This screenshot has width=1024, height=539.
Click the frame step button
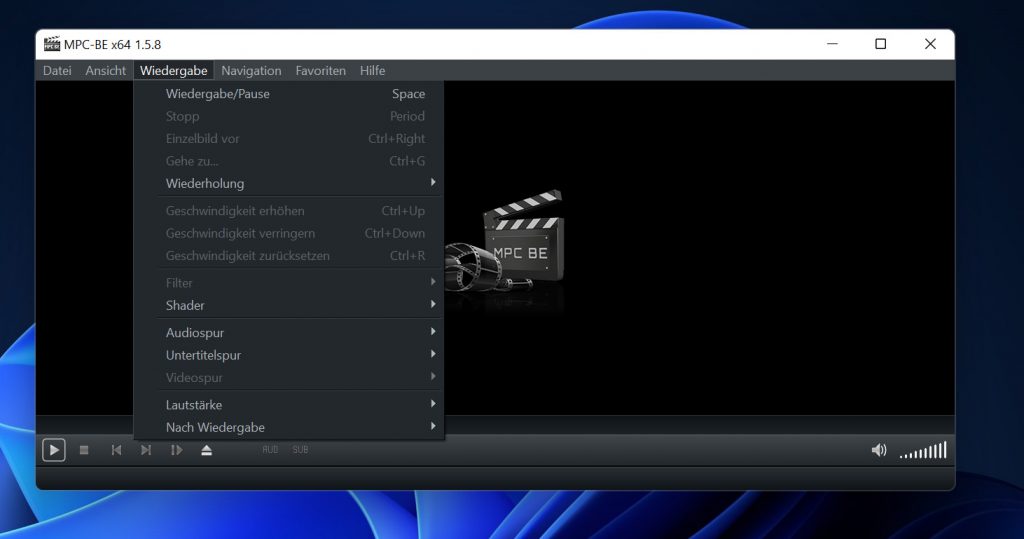(x=176, y=450)
